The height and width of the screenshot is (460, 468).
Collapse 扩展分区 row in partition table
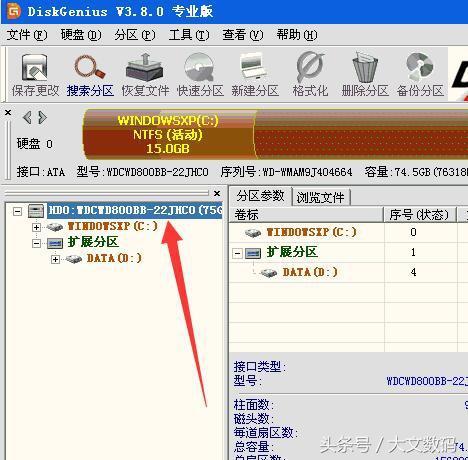coord(237,253)
